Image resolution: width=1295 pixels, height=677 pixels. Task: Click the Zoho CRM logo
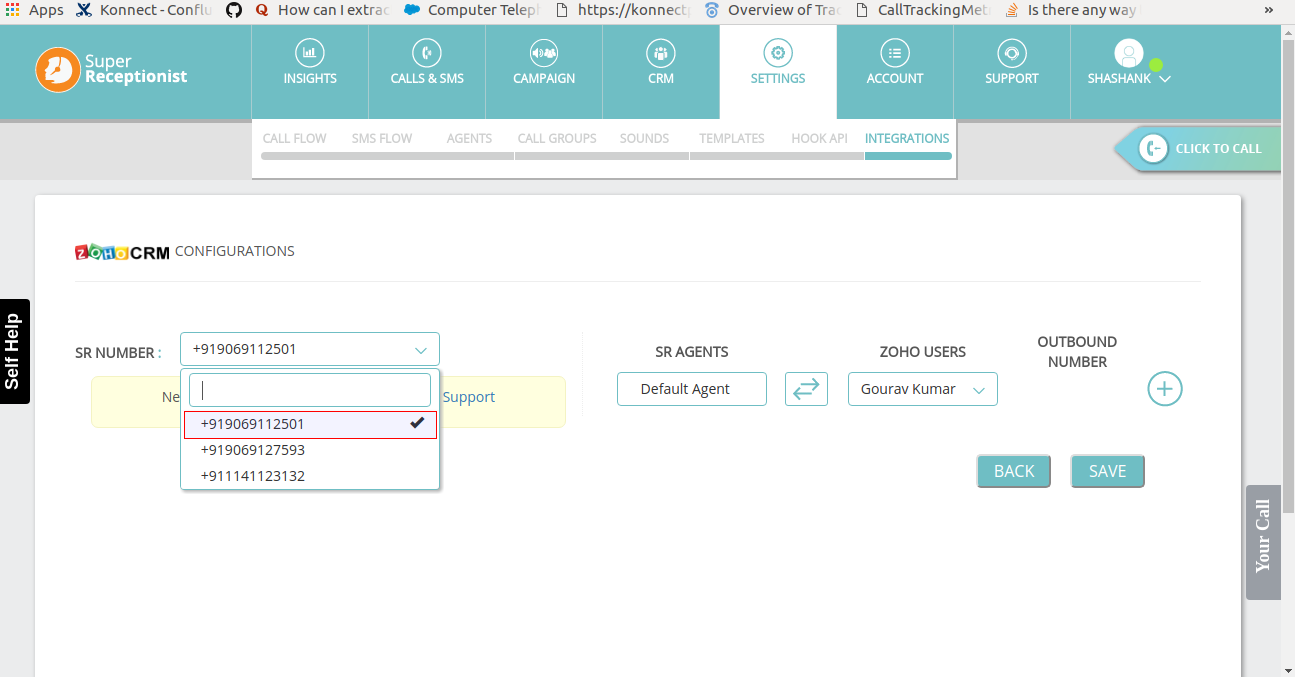pyautogui.click(x=123, y=252)
